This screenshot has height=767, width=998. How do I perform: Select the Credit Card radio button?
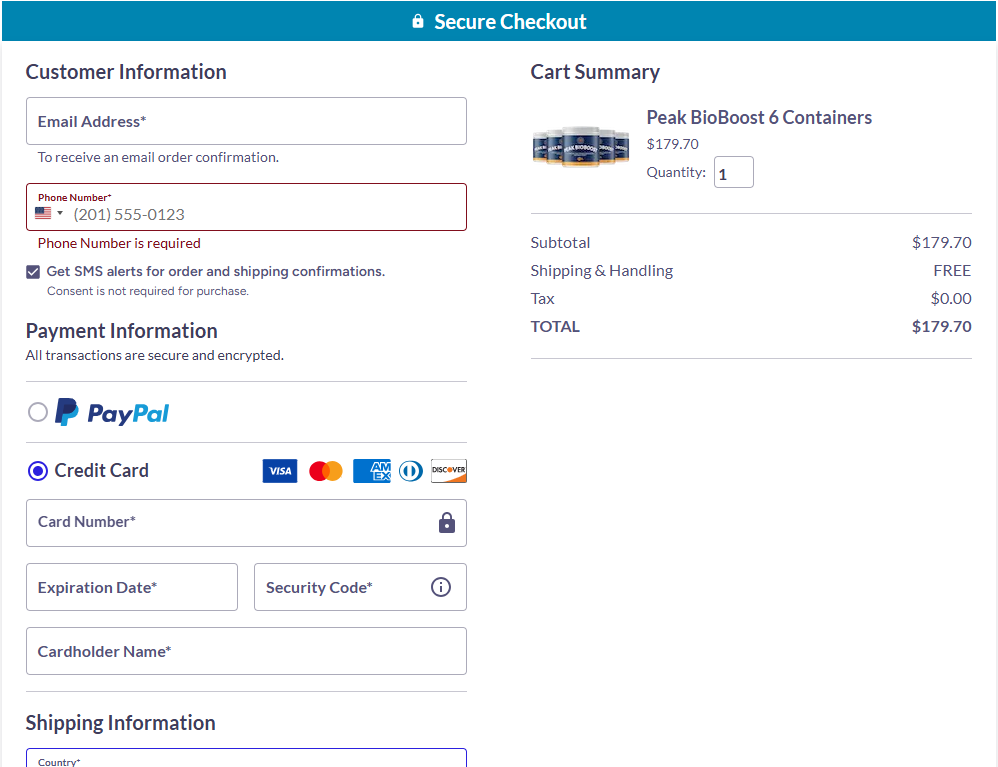pos(38,471)
